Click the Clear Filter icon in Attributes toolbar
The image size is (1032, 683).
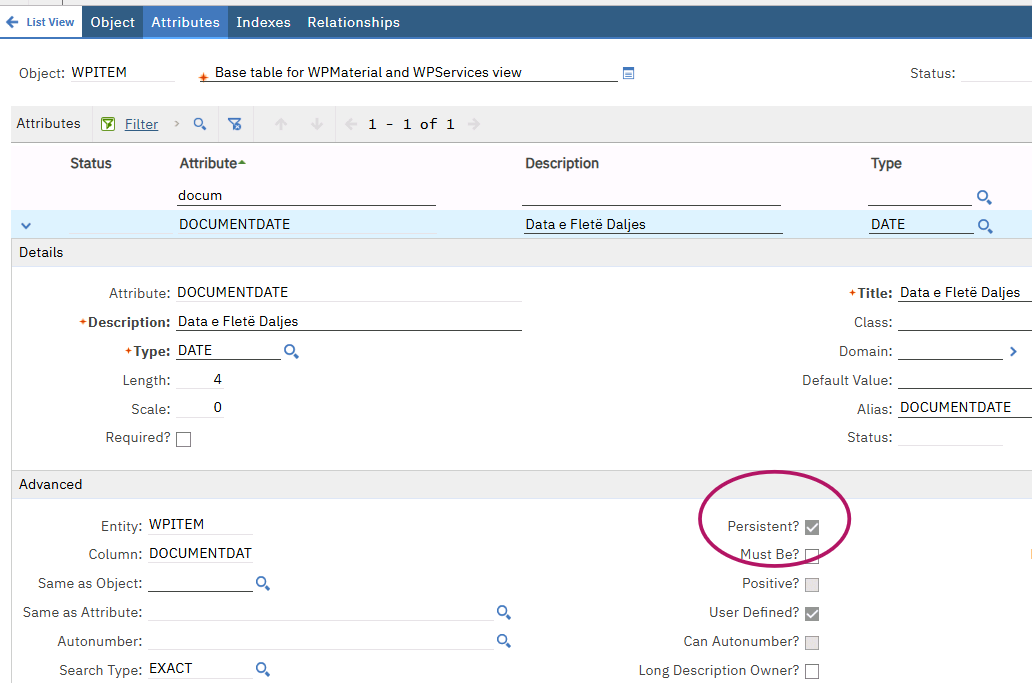tap(235, 124)
